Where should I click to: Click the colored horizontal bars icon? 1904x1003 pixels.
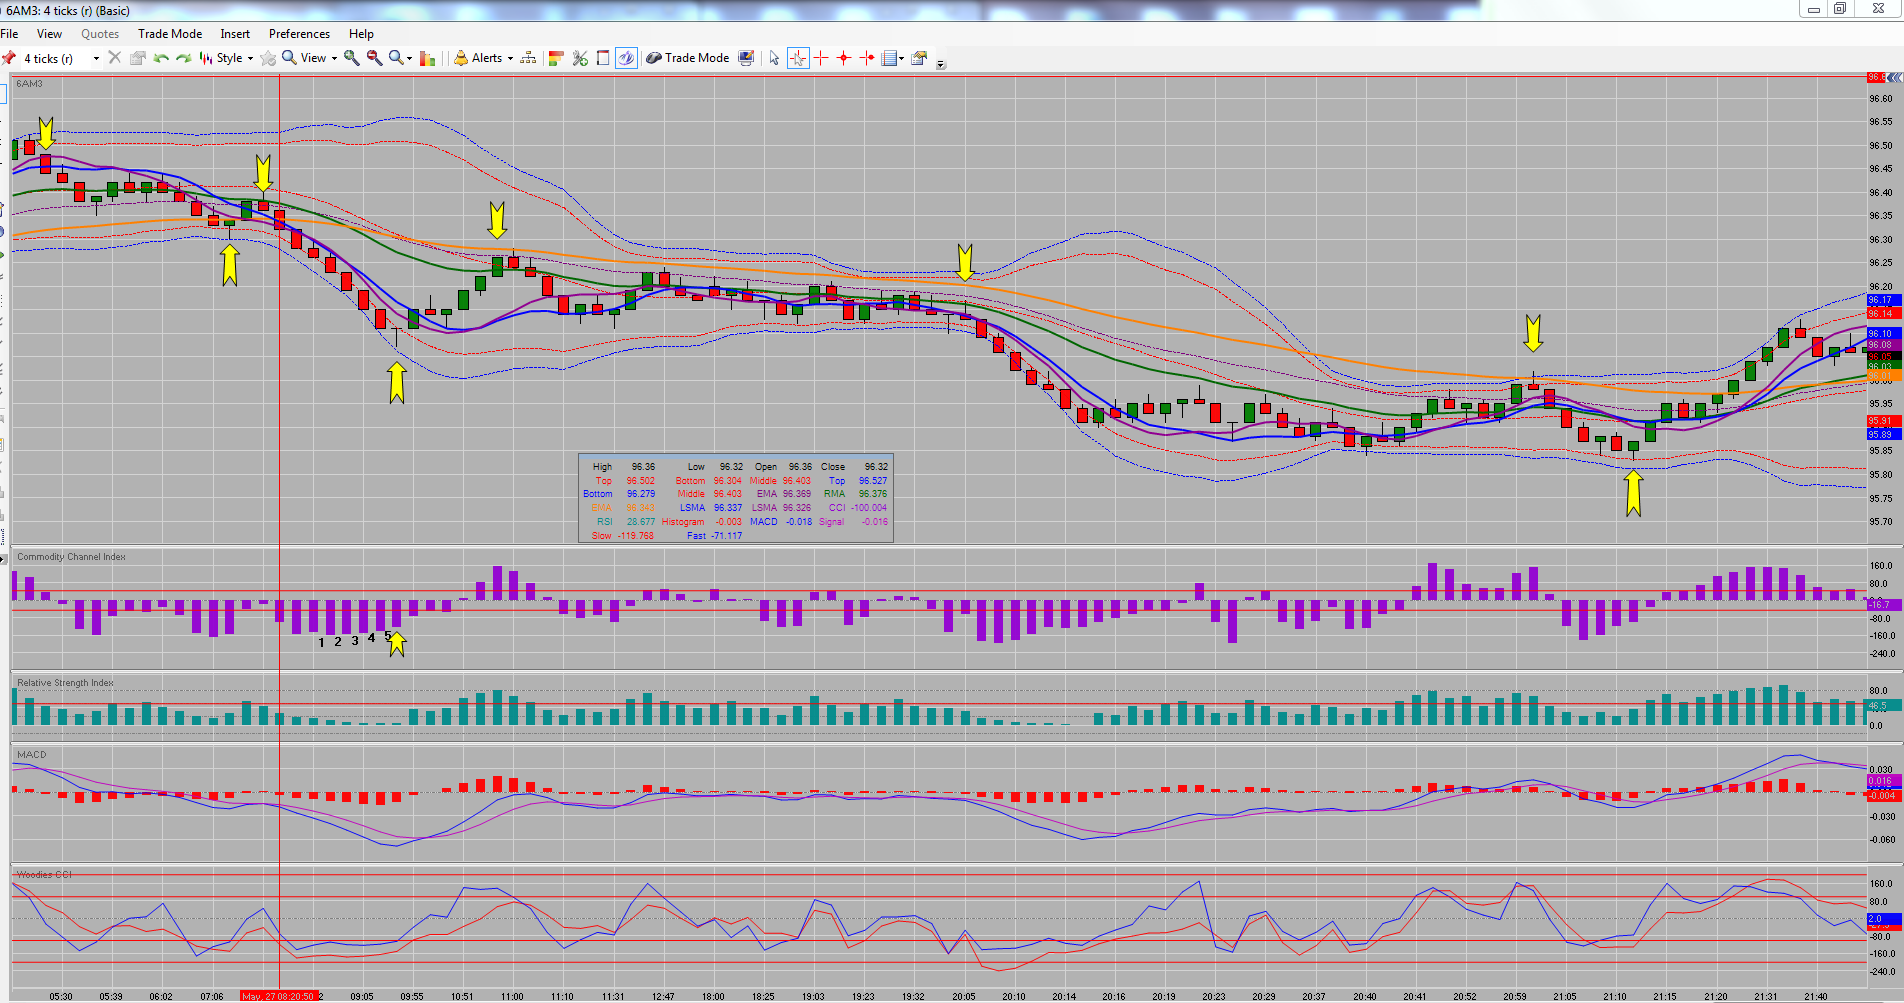[557, 58]
